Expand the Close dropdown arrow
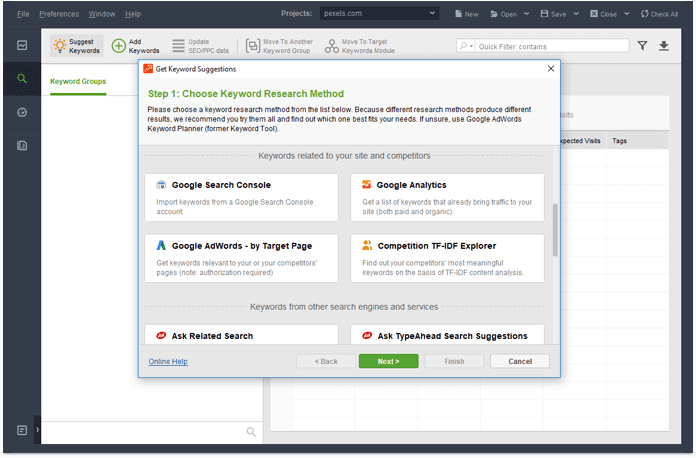Viewport: 696px width, 458px height. point(627,14)
